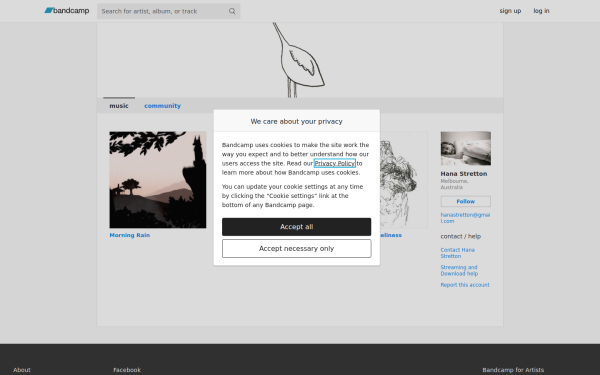This screenshot has height=375, width=600.
Task: Click Report this account
Action: (x=465, y=285)
